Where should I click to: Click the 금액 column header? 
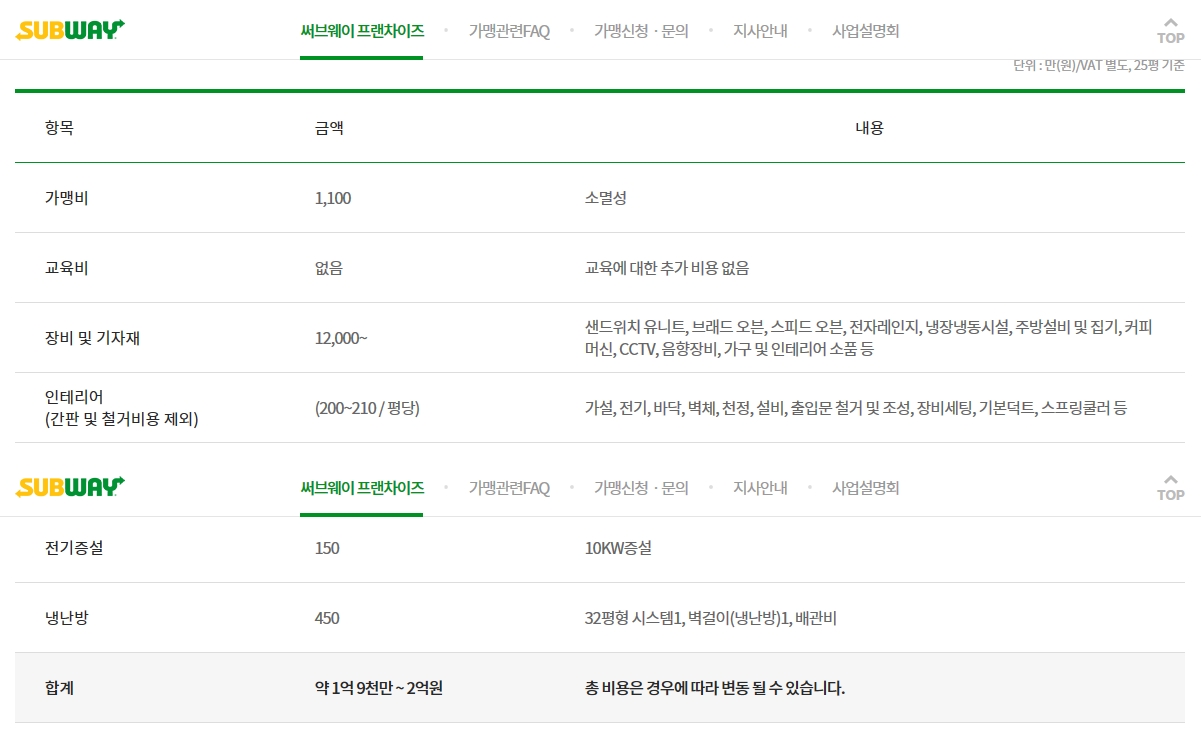[329, 128]
